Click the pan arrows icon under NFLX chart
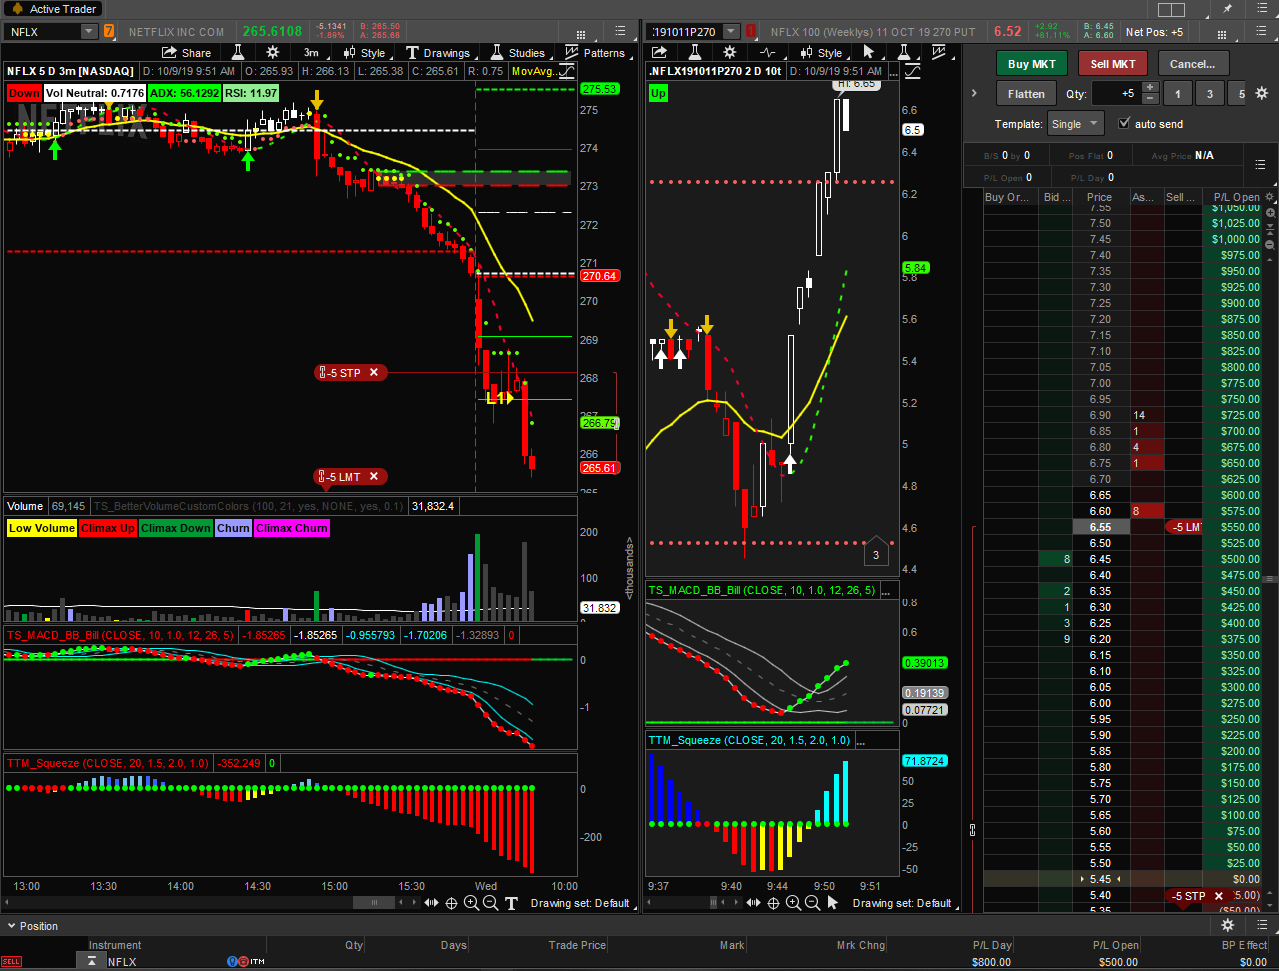Image resolution: width=1279 pixels, height=971 pixels. pyautogui.click(x=431, y=903)
